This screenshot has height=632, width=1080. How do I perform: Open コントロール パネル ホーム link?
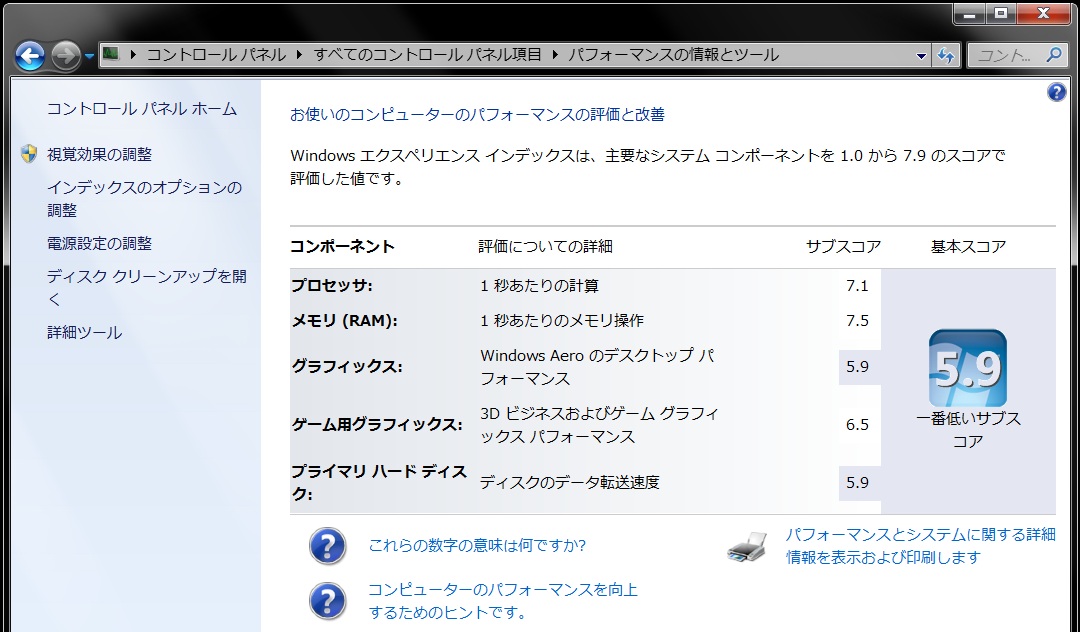(142, 109)
